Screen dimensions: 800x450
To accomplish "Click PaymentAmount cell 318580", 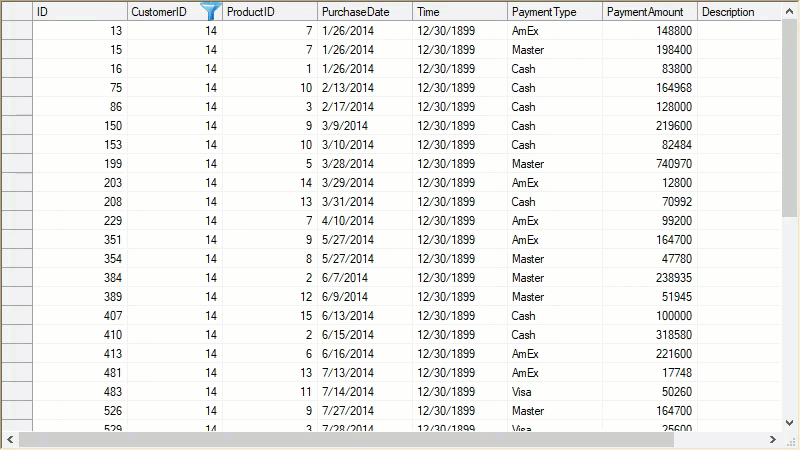I will point(649,335).
